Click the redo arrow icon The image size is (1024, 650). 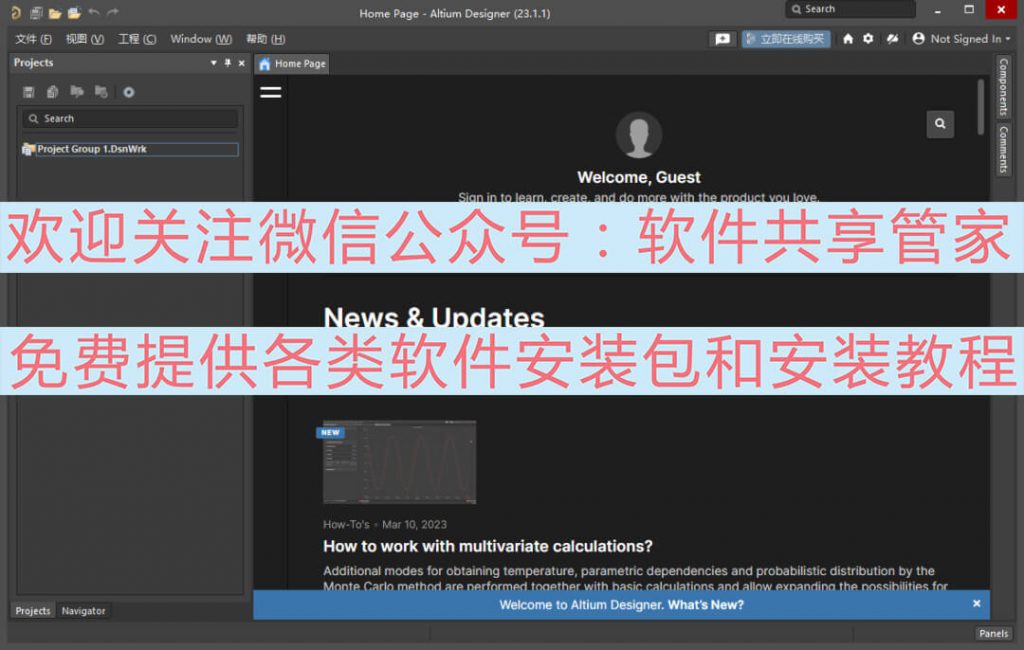click(113, 12)
